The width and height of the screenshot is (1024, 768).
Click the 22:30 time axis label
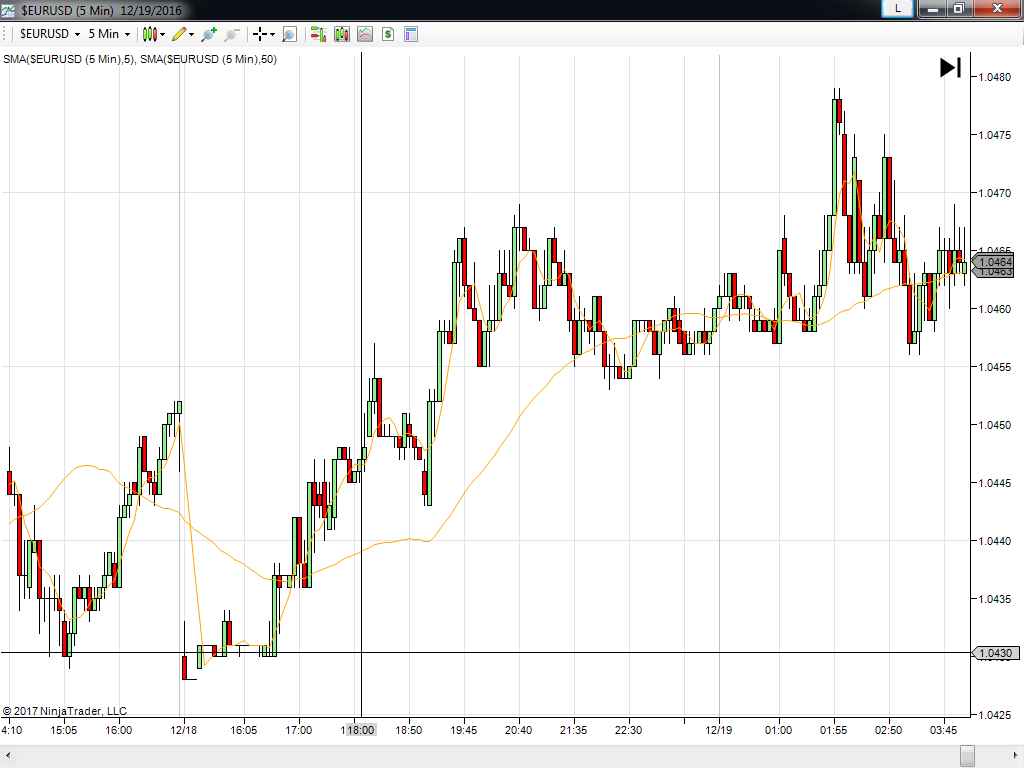tap(628, 730)
